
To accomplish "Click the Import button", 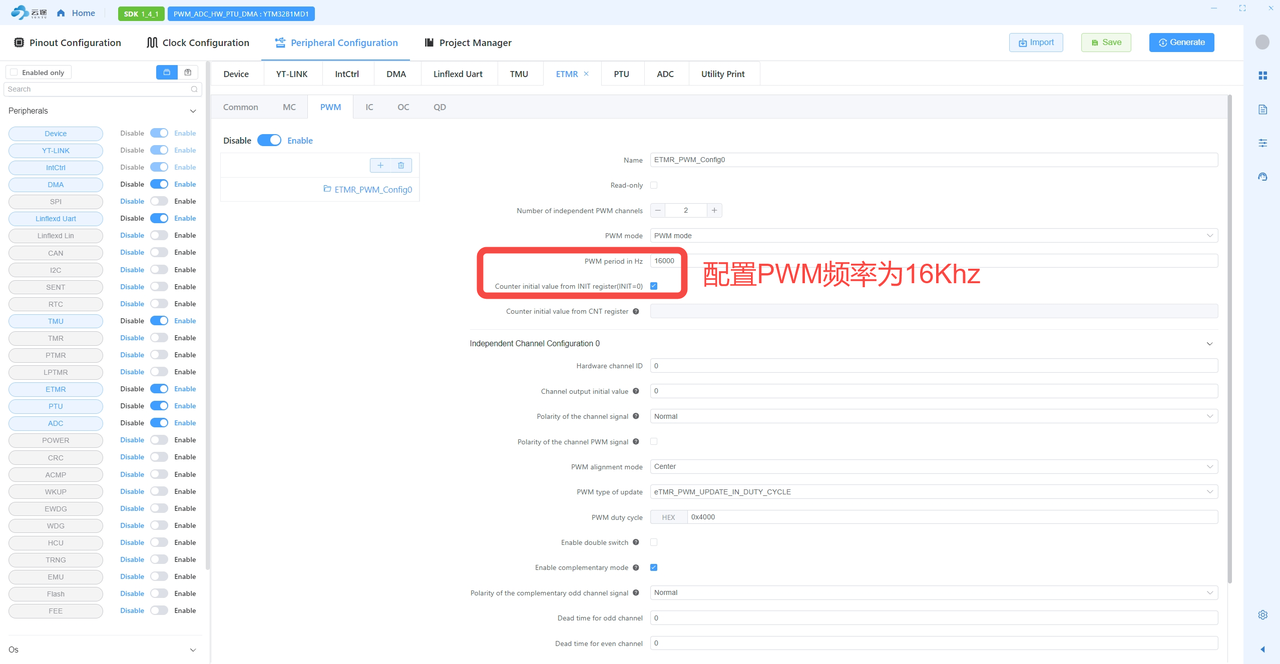I will 1036,42.
